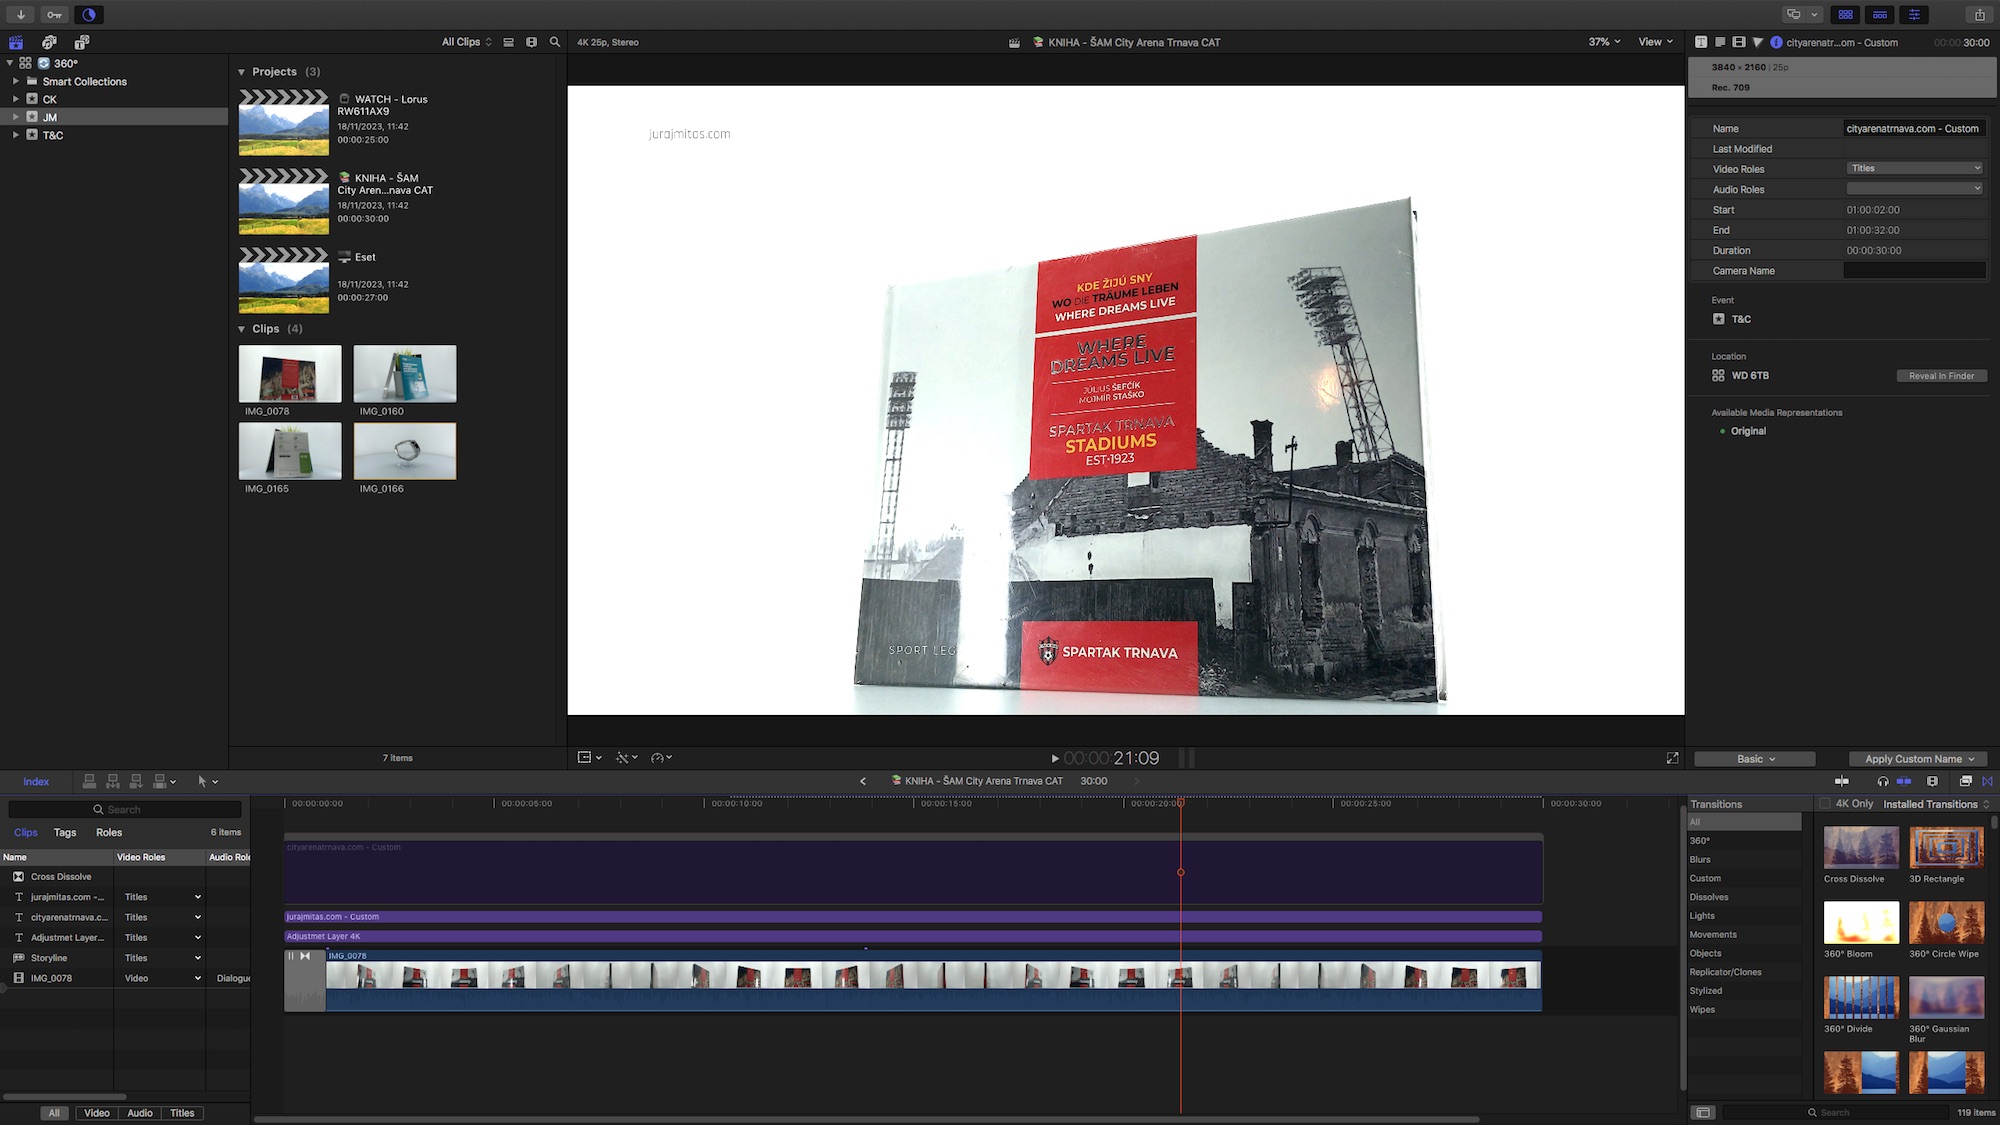Toggle skimming in the timeline
Image resolution: width=2000 pixels, height=1125 pixels.
pos(1842,781)
